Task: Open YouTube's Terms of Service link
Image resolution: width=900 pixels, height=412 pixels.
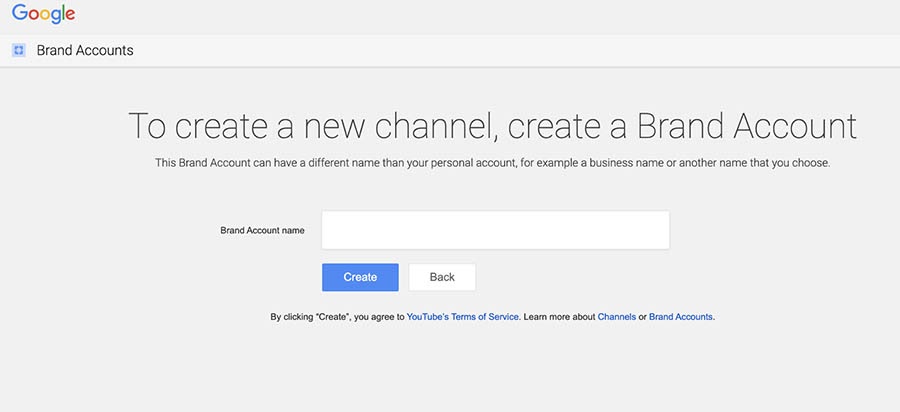Action: (463, 317)
